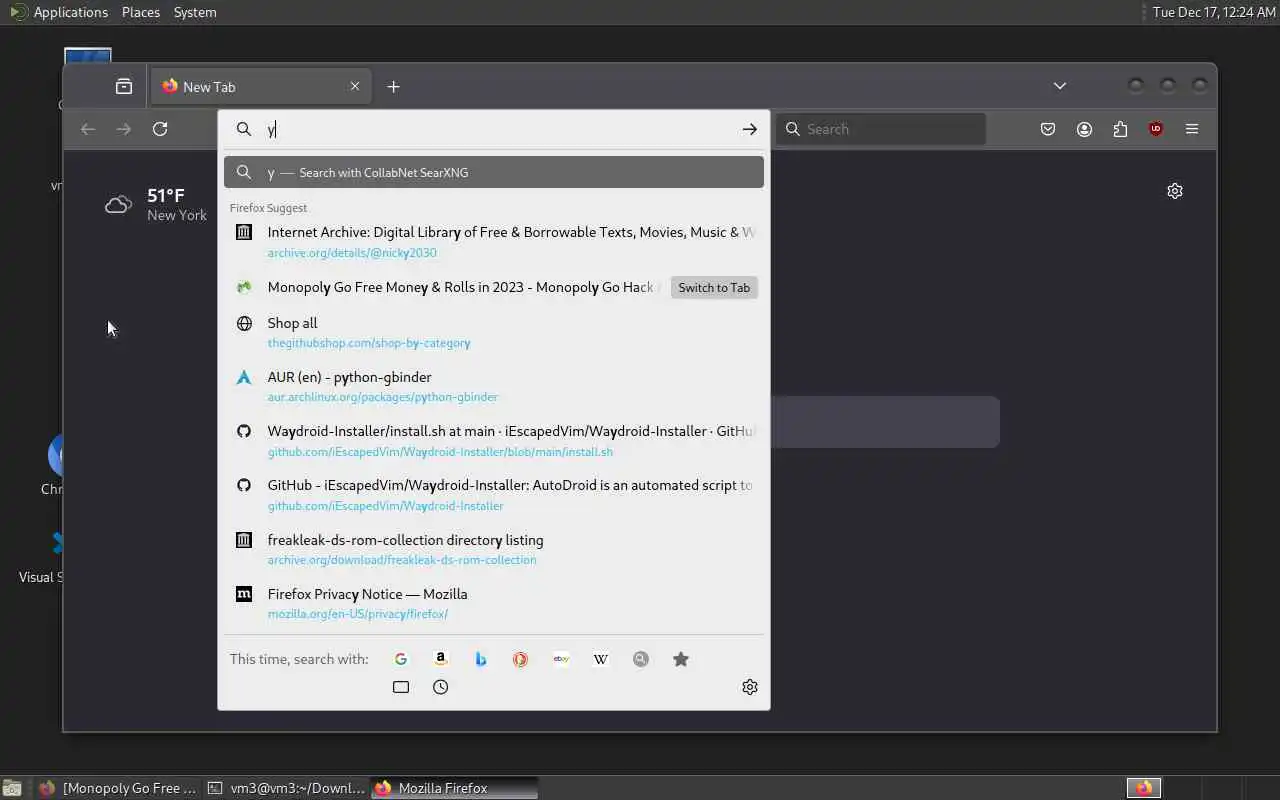Click the 51°F New York weather widget
Image resolution: width=1280 pixels, height=800 pixels.
point(157,204)
